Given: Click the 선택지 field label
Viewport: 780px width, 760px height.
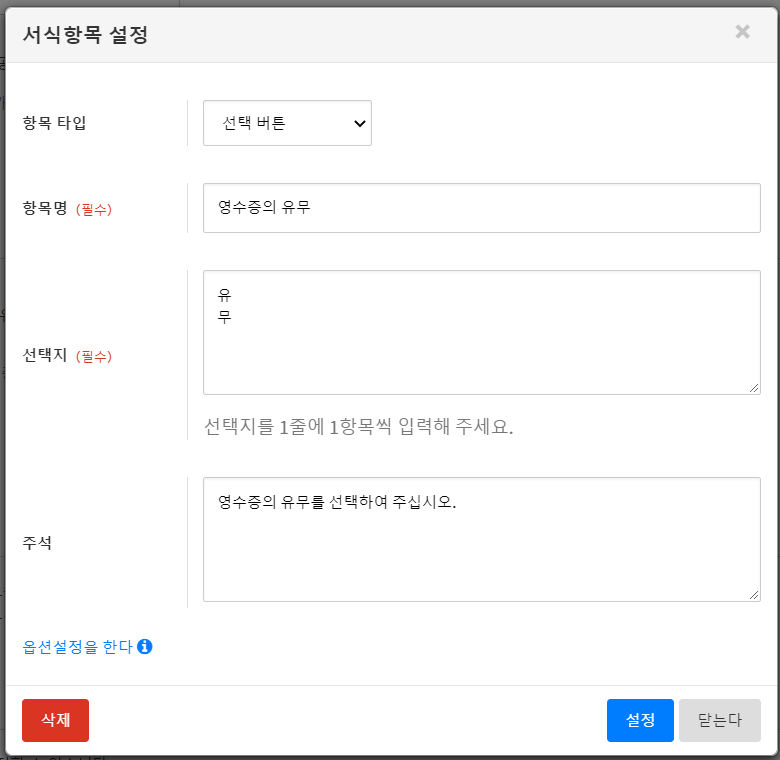Looking at the screenshot, I should coord(45,355).
